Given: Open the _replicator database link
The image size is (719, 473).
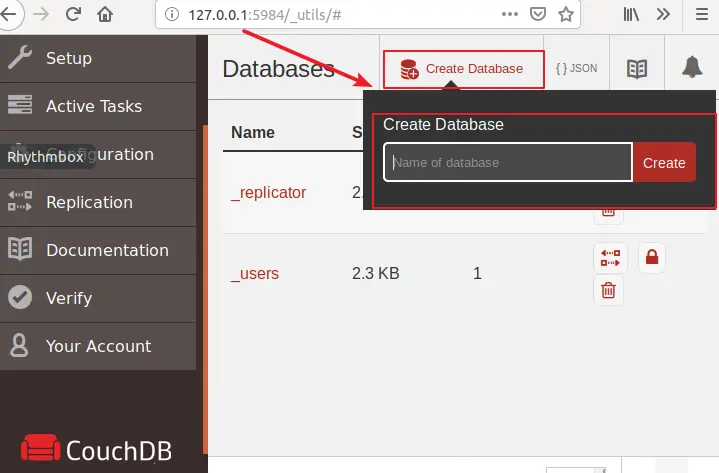Looking at the screenshot, I should (x=268, y=193).
